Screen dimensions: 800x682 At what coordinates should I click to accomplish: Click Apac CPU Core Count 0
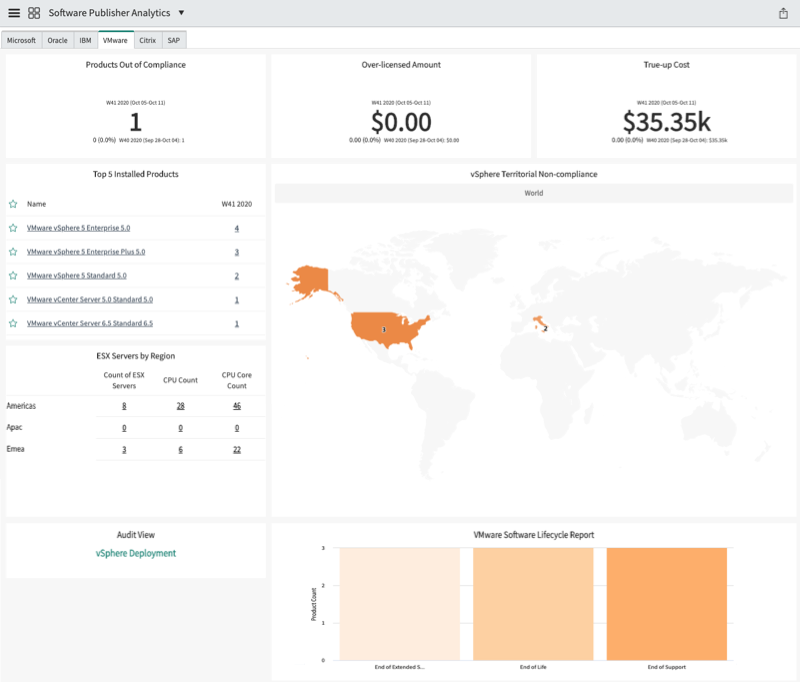[x=237, y=428]
